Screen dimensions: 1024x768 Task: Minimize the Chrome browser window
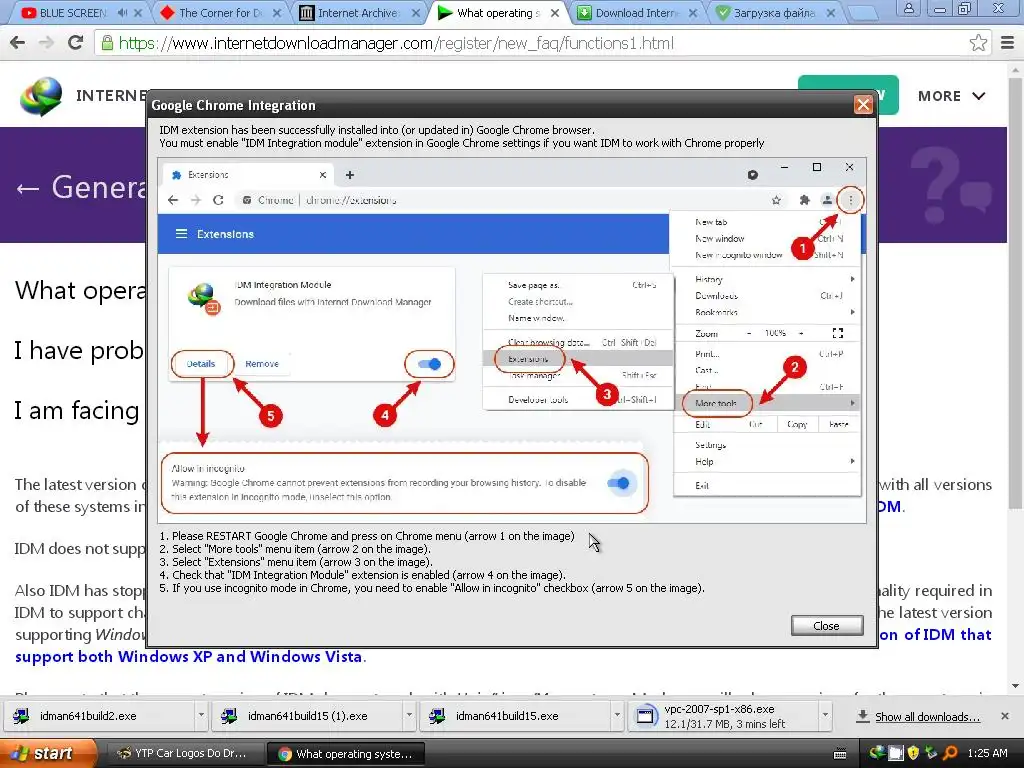point(939,9)
